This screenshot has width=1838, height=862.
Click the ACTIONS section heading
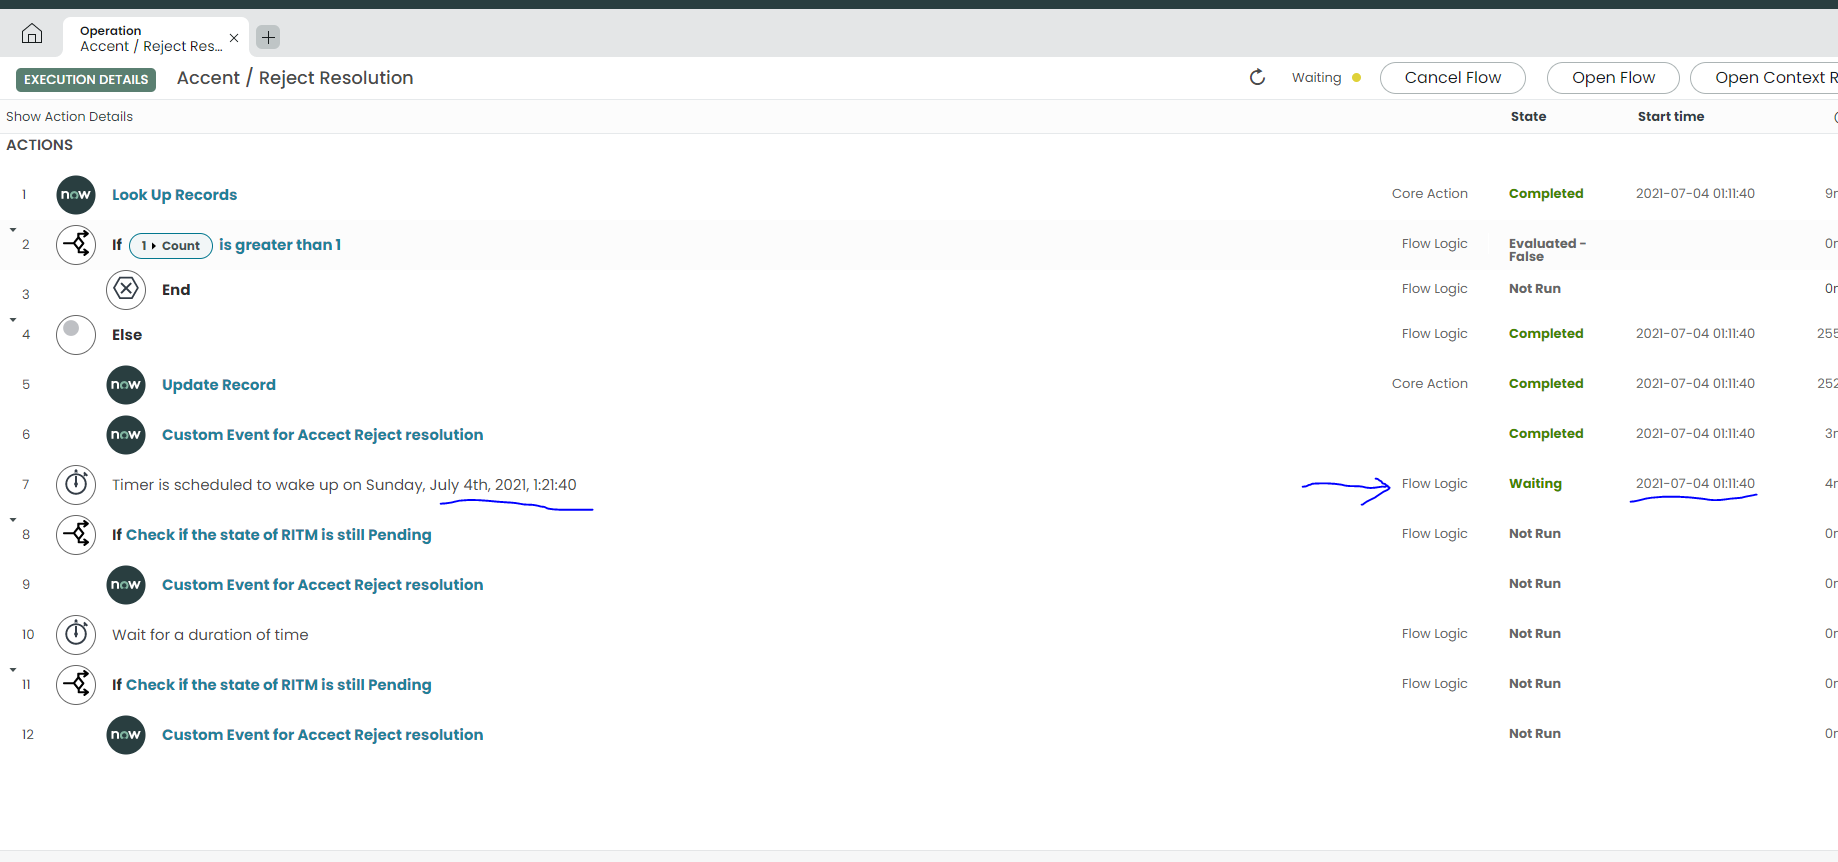click(40, 145)
